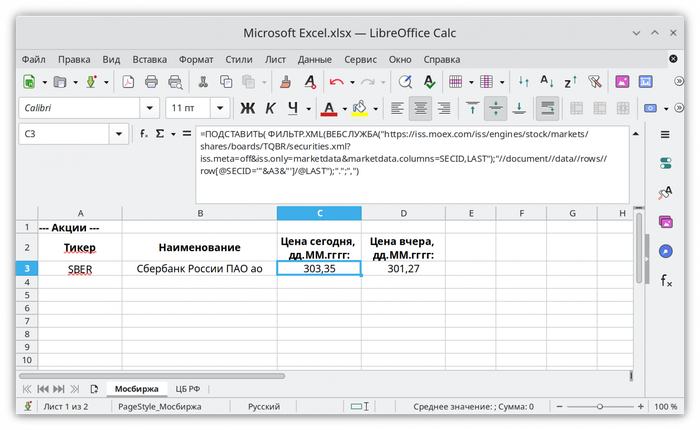Screen dimensions: 700x430
Task: Select the Мосбиржа sheet tab
Action: pos(137,389)
